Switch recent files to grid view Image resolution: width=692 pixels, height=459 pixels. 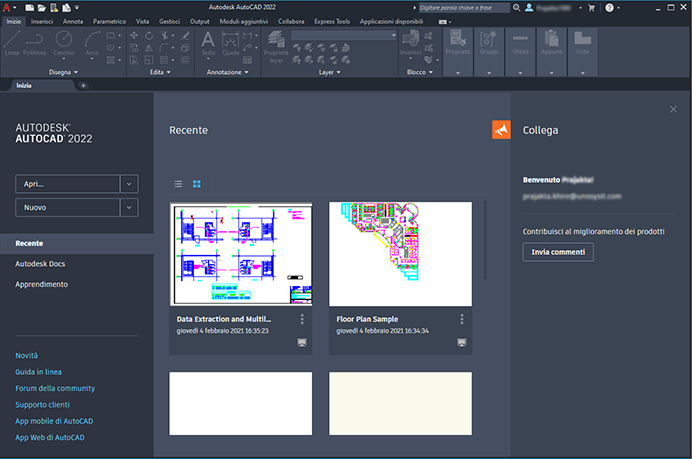tap(197, 184)
